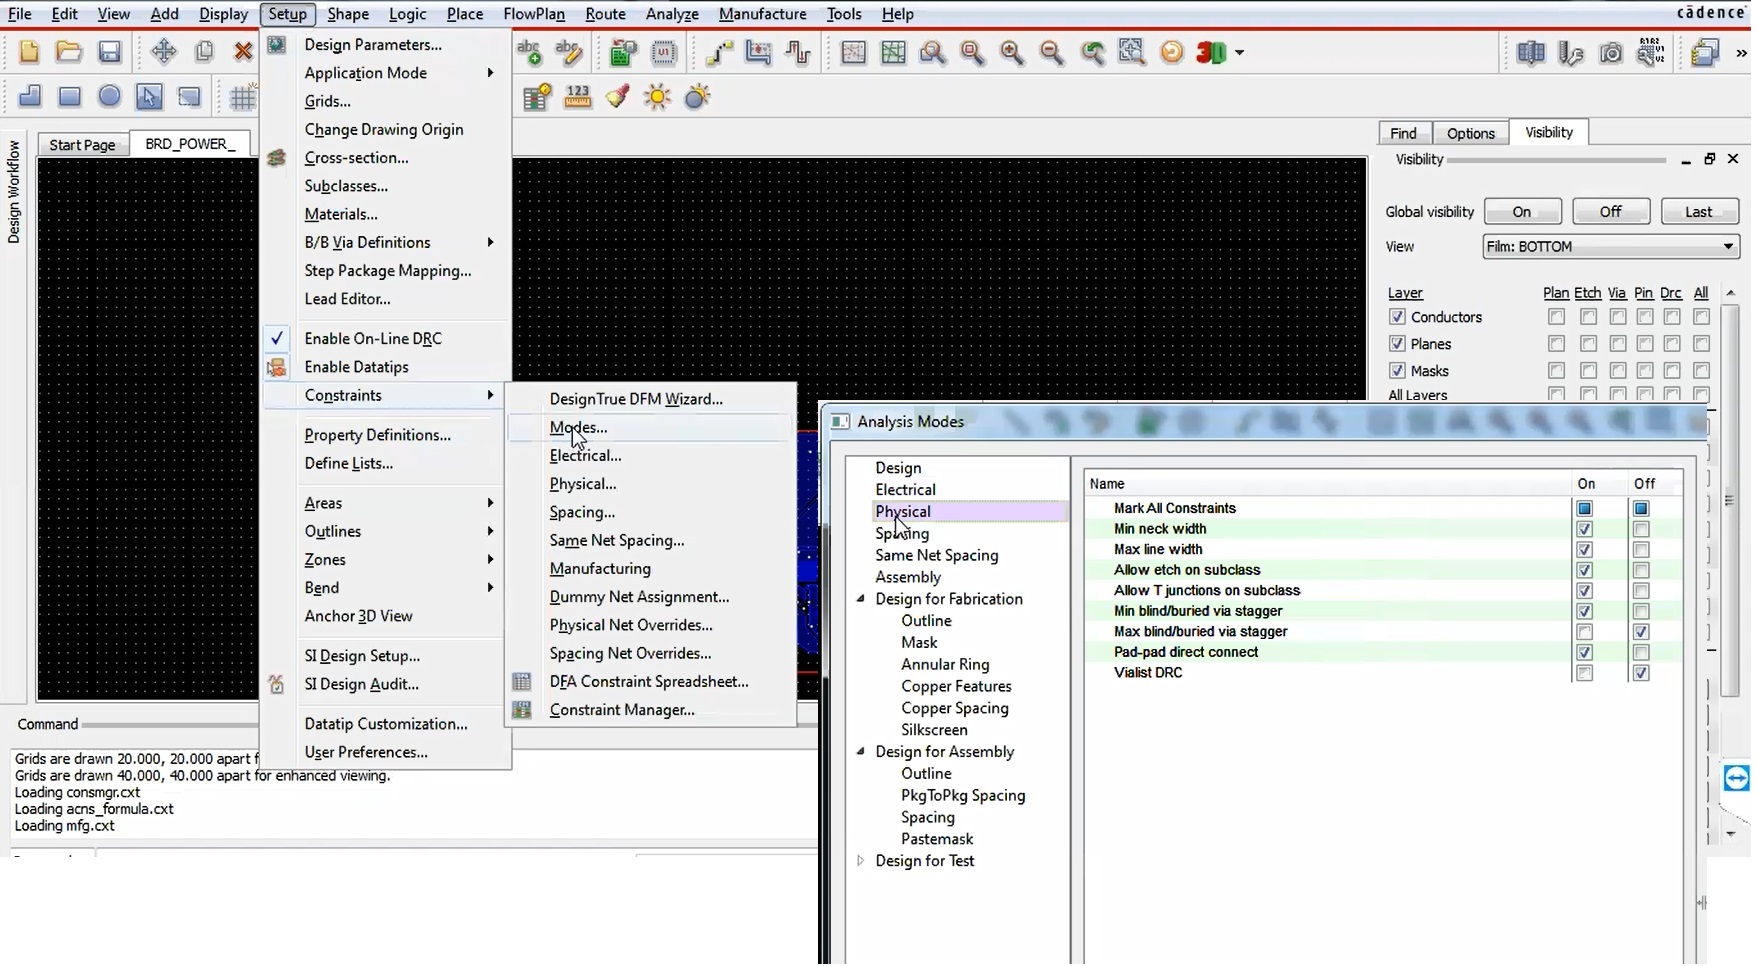
Task: Click the Save design icon
Action: (x=110, y=52)
